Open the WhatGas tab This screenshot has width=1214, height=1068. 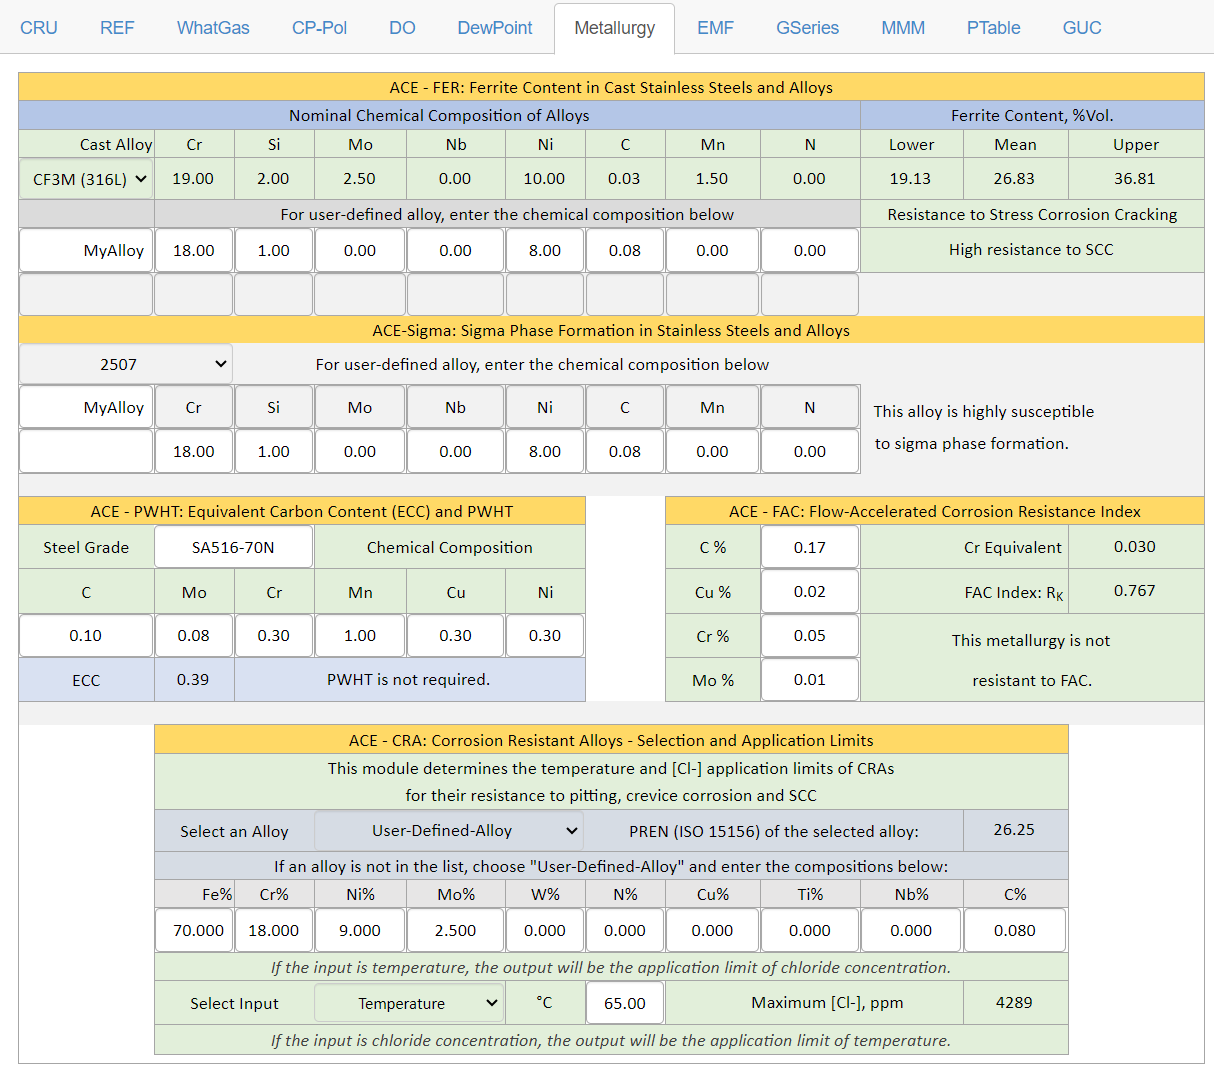click(213, 28)
